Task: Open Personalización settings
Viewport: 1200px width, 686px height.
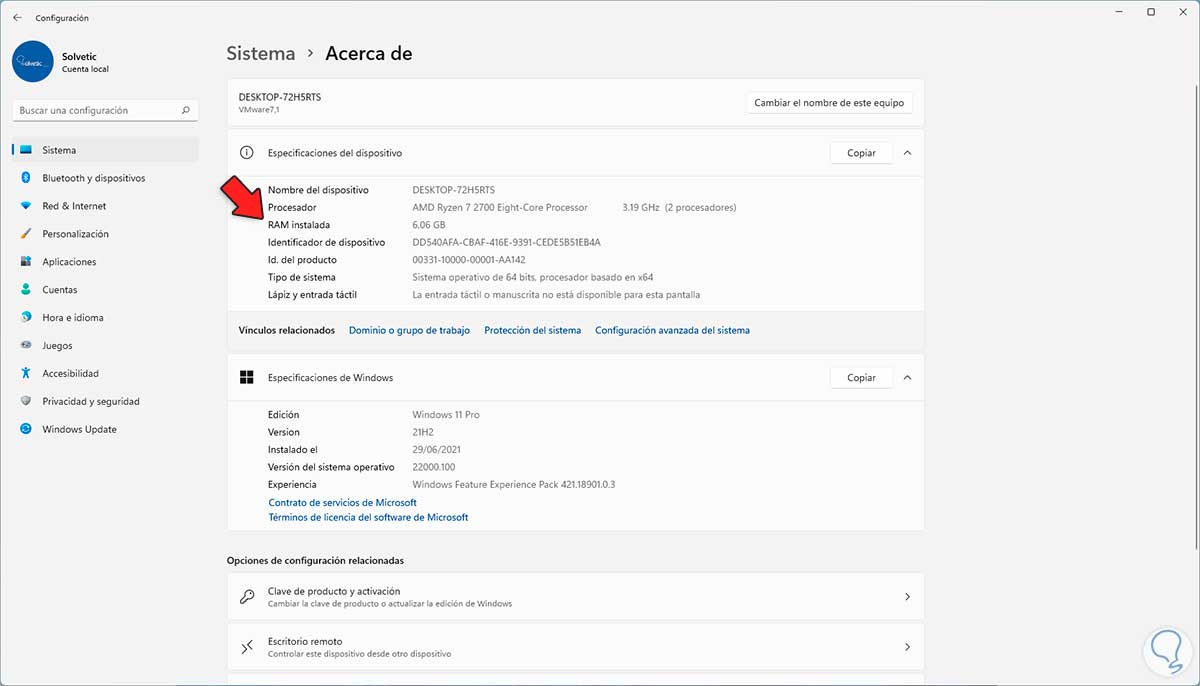Action: 105,234
